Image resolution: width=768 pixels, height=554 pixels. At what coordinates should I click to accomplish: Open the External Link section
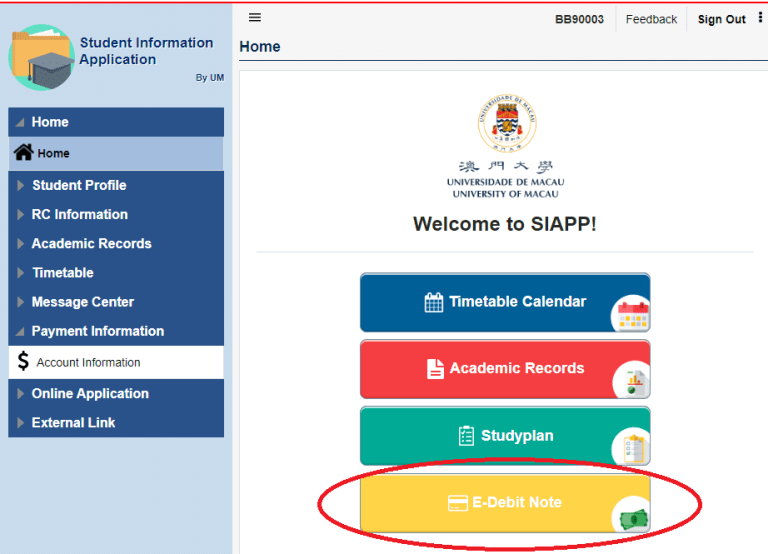(73, 423)
